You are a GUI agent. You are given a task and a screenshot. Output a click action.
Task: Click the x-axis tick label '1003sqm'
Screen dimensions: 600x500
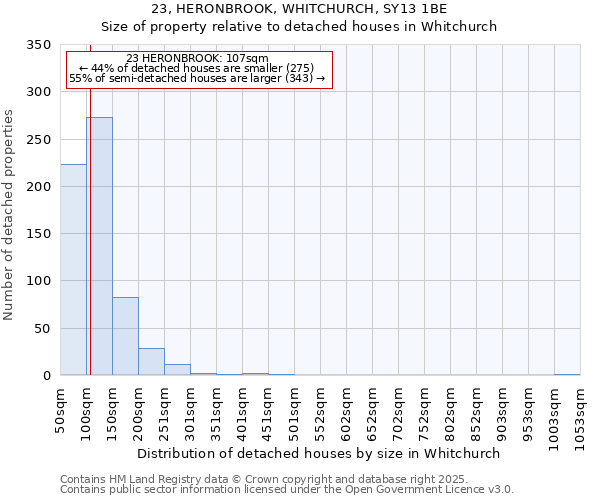pos(554,419)
